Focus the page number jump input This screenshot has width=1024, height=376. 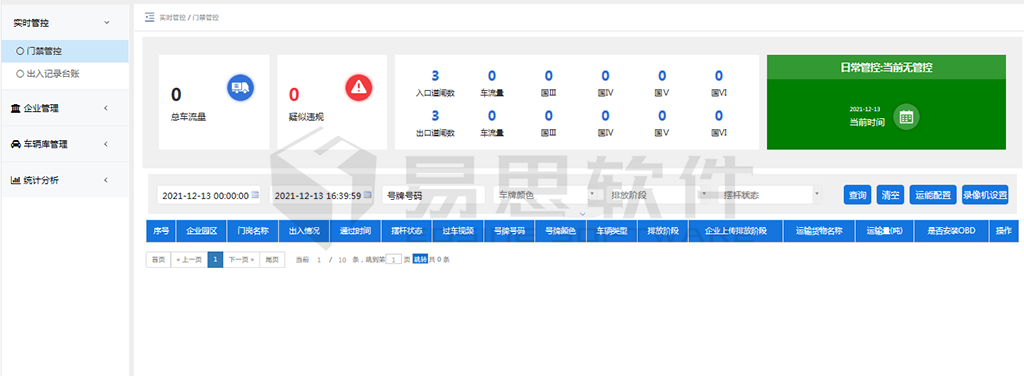pyautogui.click(x=393, y=260)
